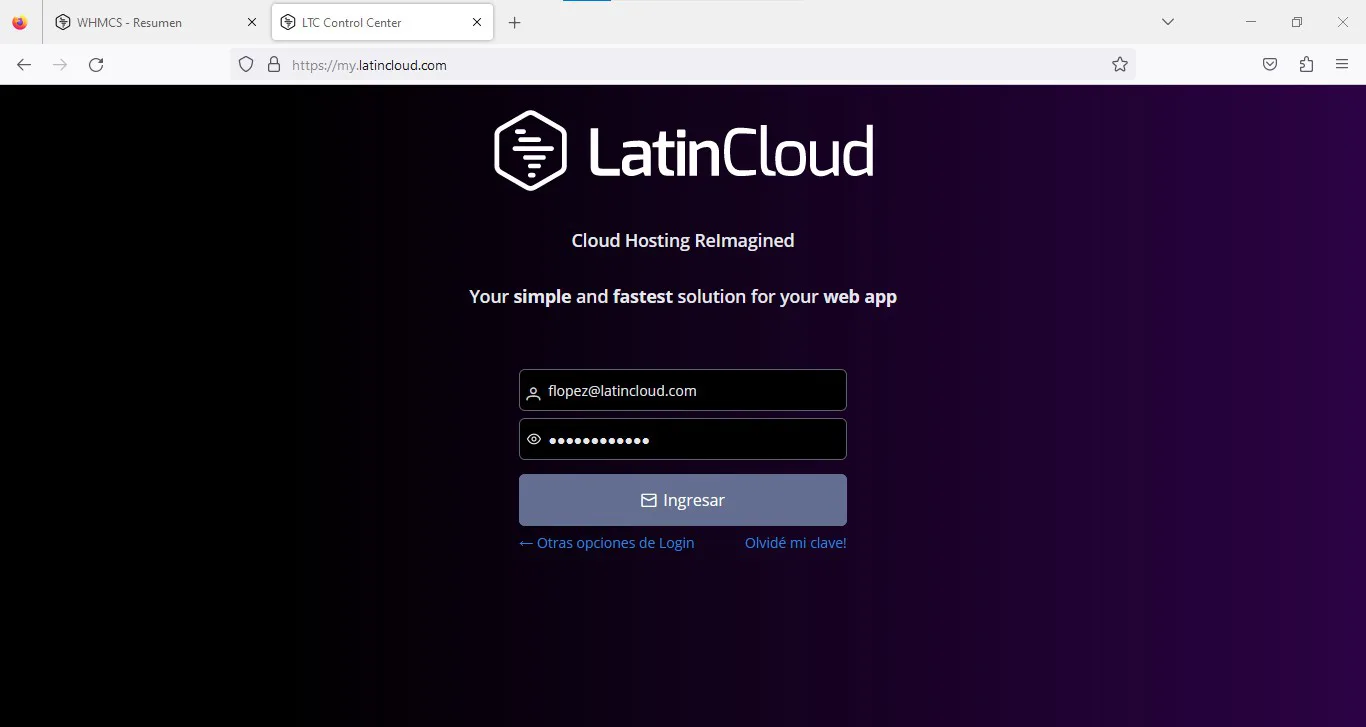Open the Firefox application menu
1366x727 pixels.
point(1342,65)
